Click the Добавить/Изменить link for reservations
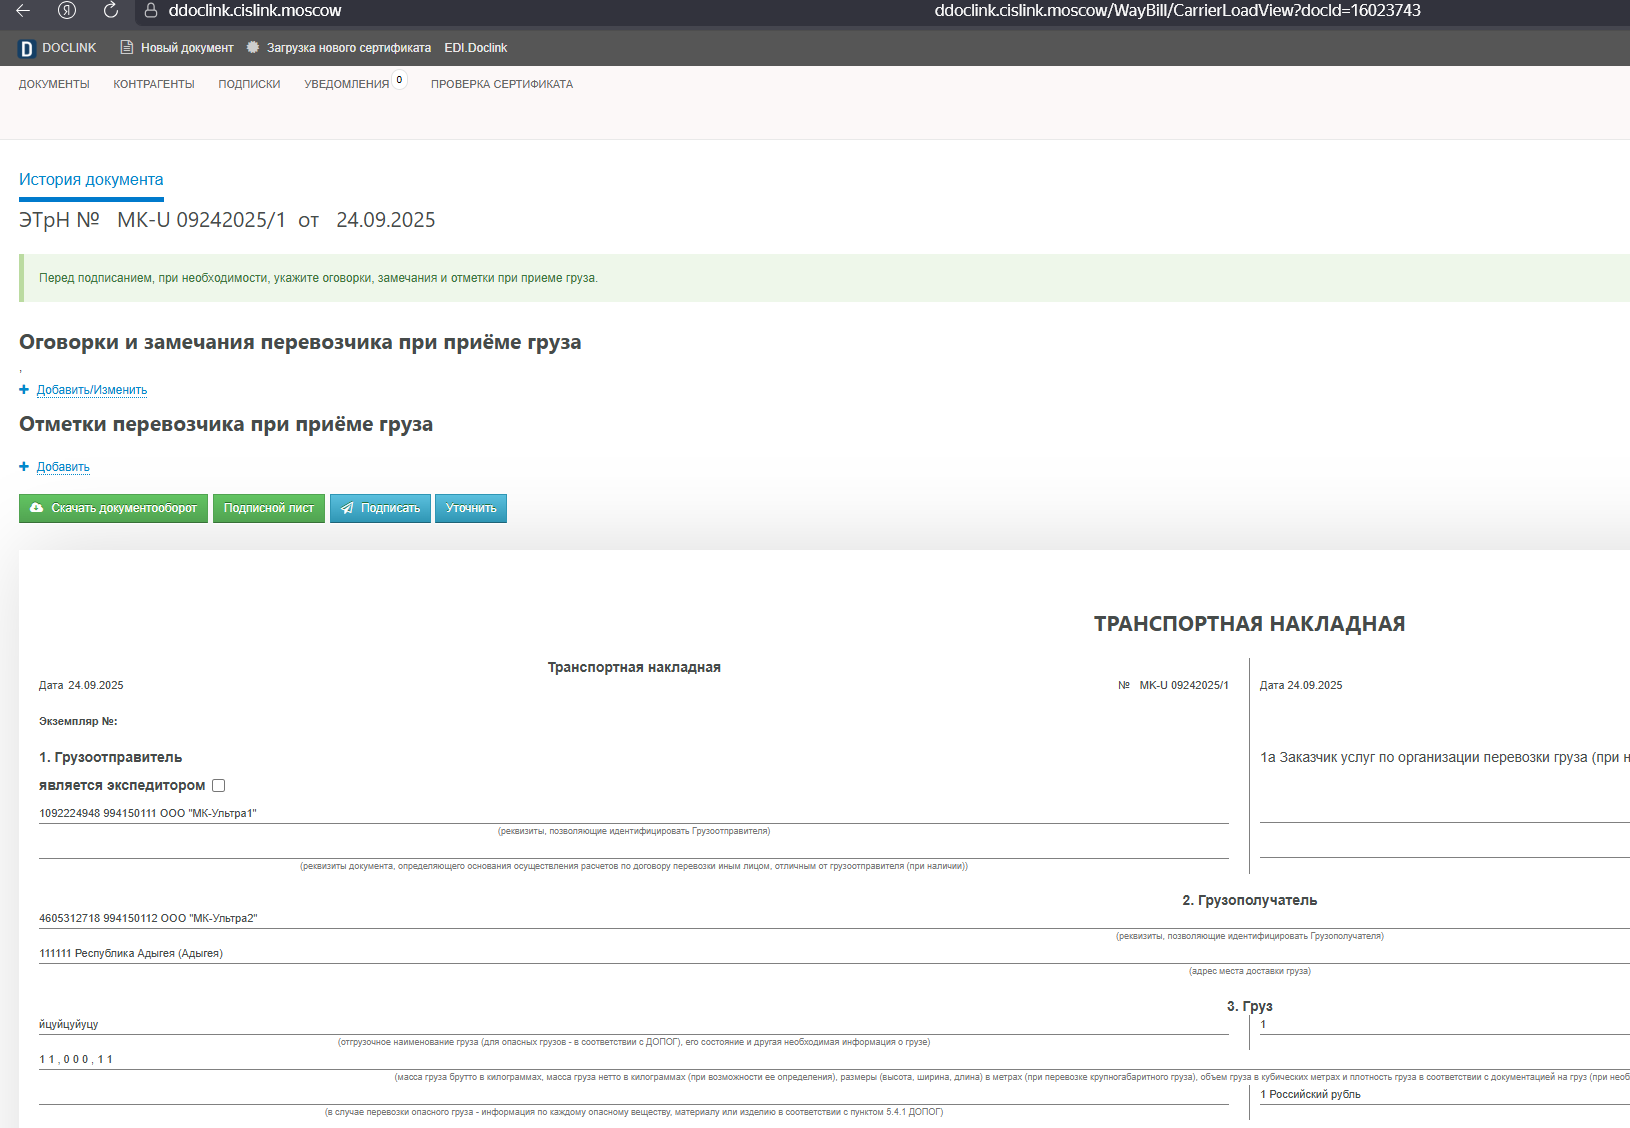The height and width of the screenshot is (1128, 1630). tap(92, 390)
